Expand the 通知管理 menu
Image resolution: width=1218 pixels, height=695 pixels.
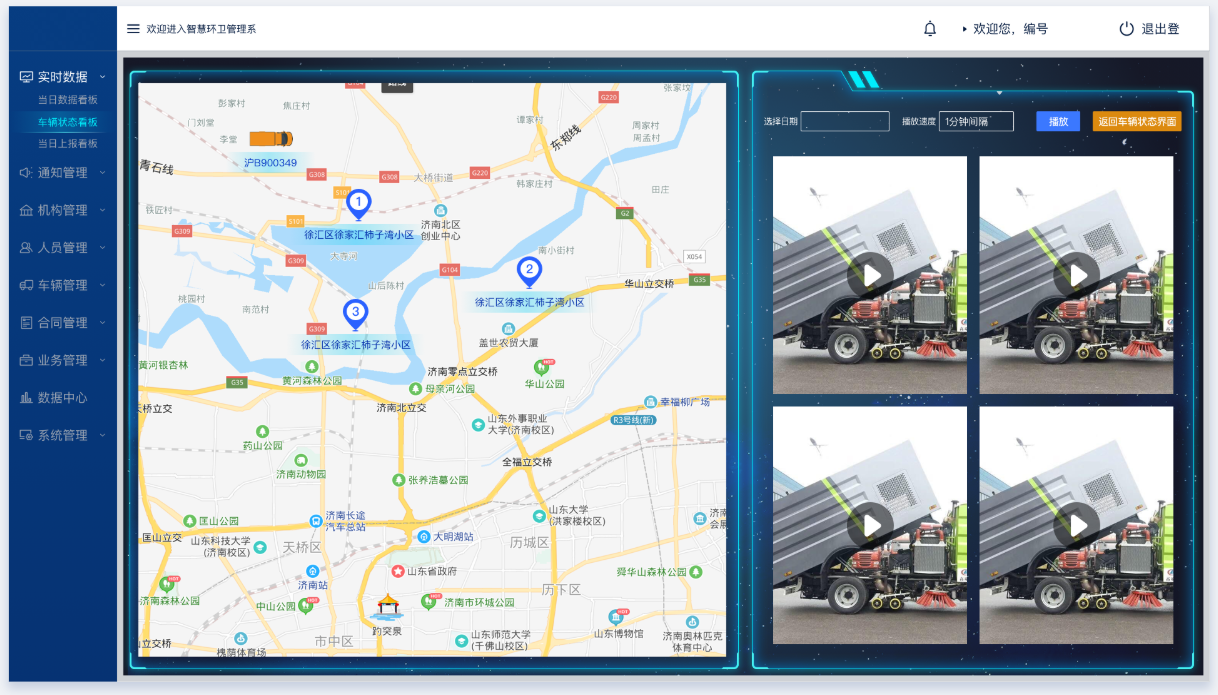pos(62,173)
